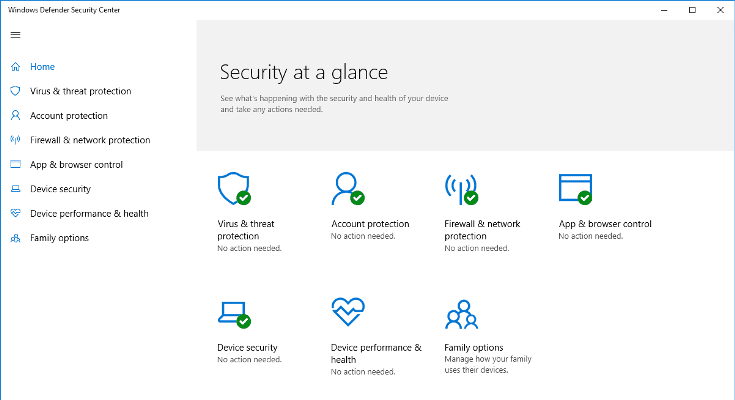Click 'No action needed.' under App & browser control tile
The height and width of the screenshot is (400, 735).
(591, 236)
